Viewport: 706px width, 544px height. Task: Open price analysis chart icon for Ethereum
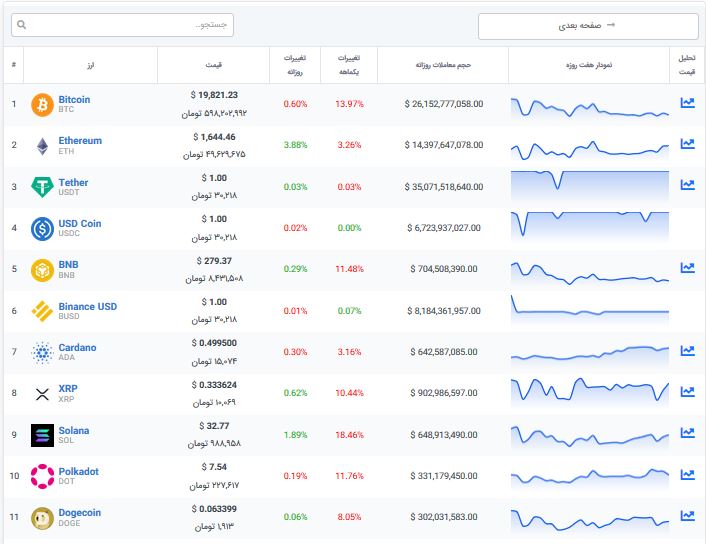687,144
